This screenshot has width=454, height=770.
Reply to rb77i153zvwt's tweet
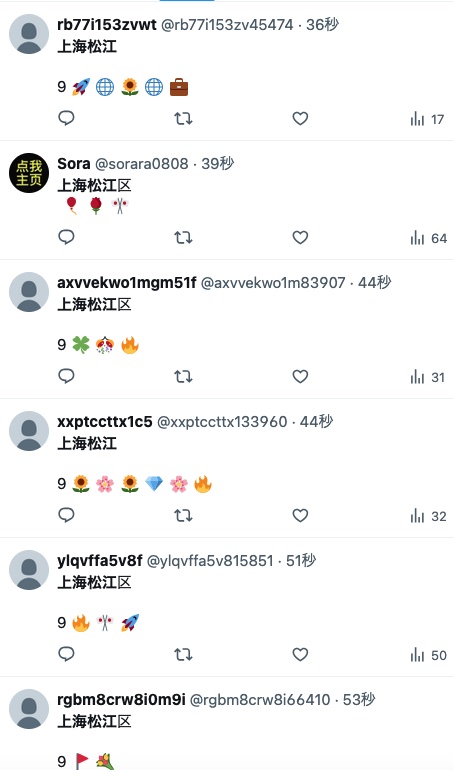[x=66, y=118]
